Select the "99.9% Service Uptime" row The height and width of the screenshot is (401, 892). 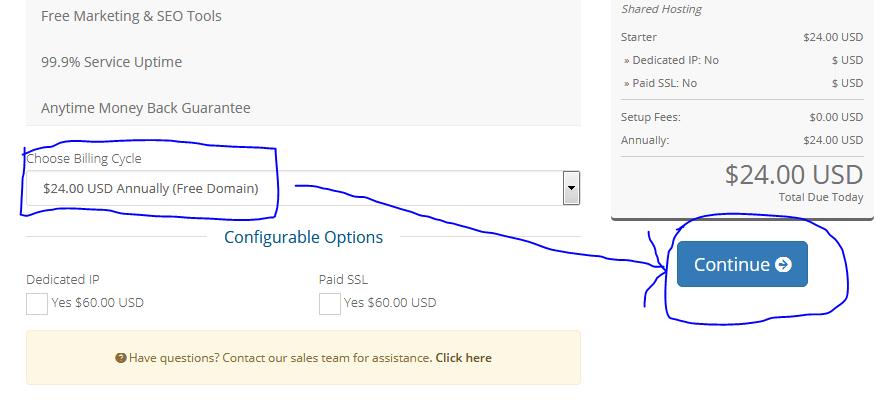pos(111,62)
